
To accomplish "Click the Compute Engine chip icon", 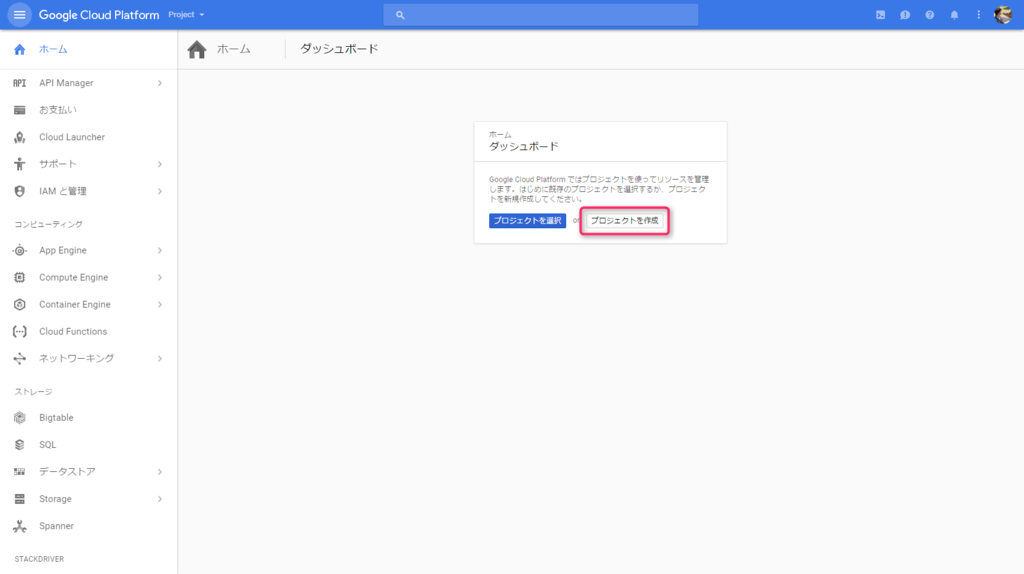I will (20, 278).
